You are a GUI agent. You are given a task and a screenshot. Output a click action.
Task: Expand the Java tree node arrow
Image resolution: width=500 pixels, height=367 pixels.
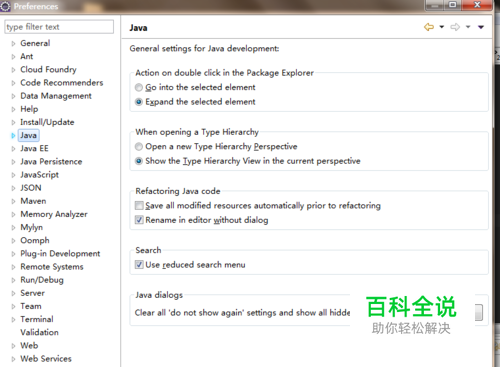tap(13, 135)
